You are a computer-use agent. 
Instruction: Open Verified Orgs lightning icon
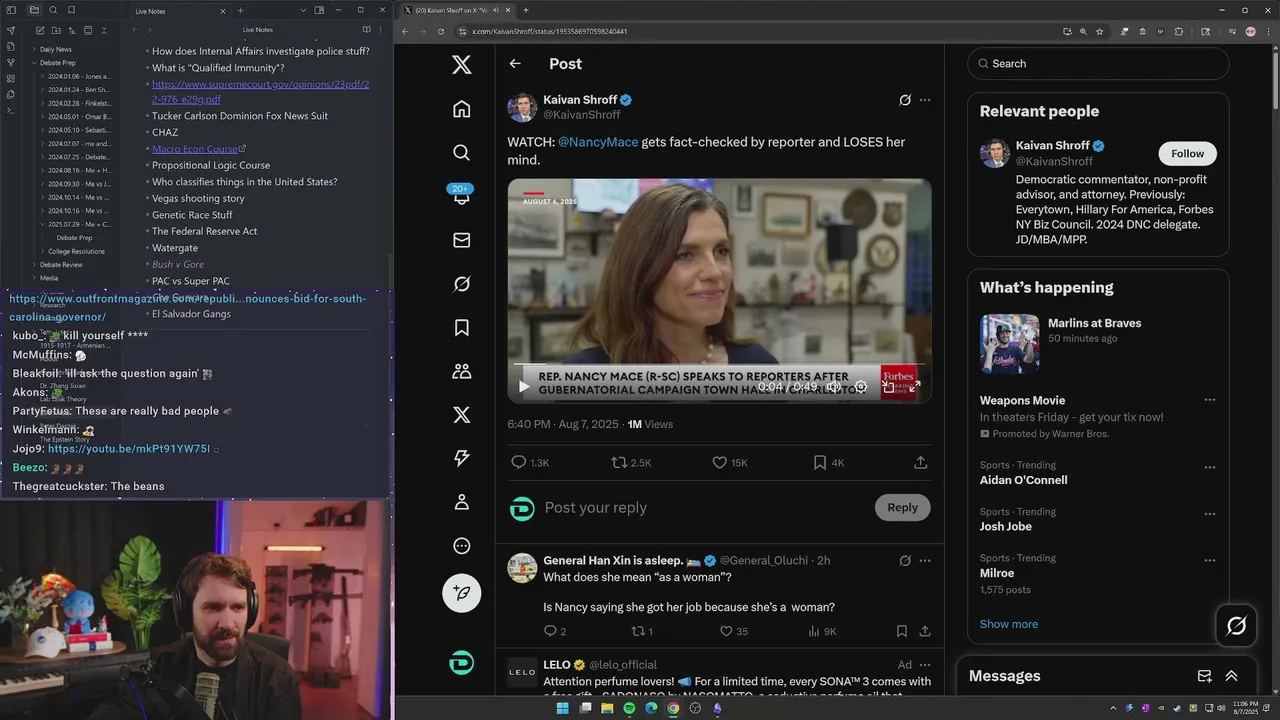pos(461,458)
